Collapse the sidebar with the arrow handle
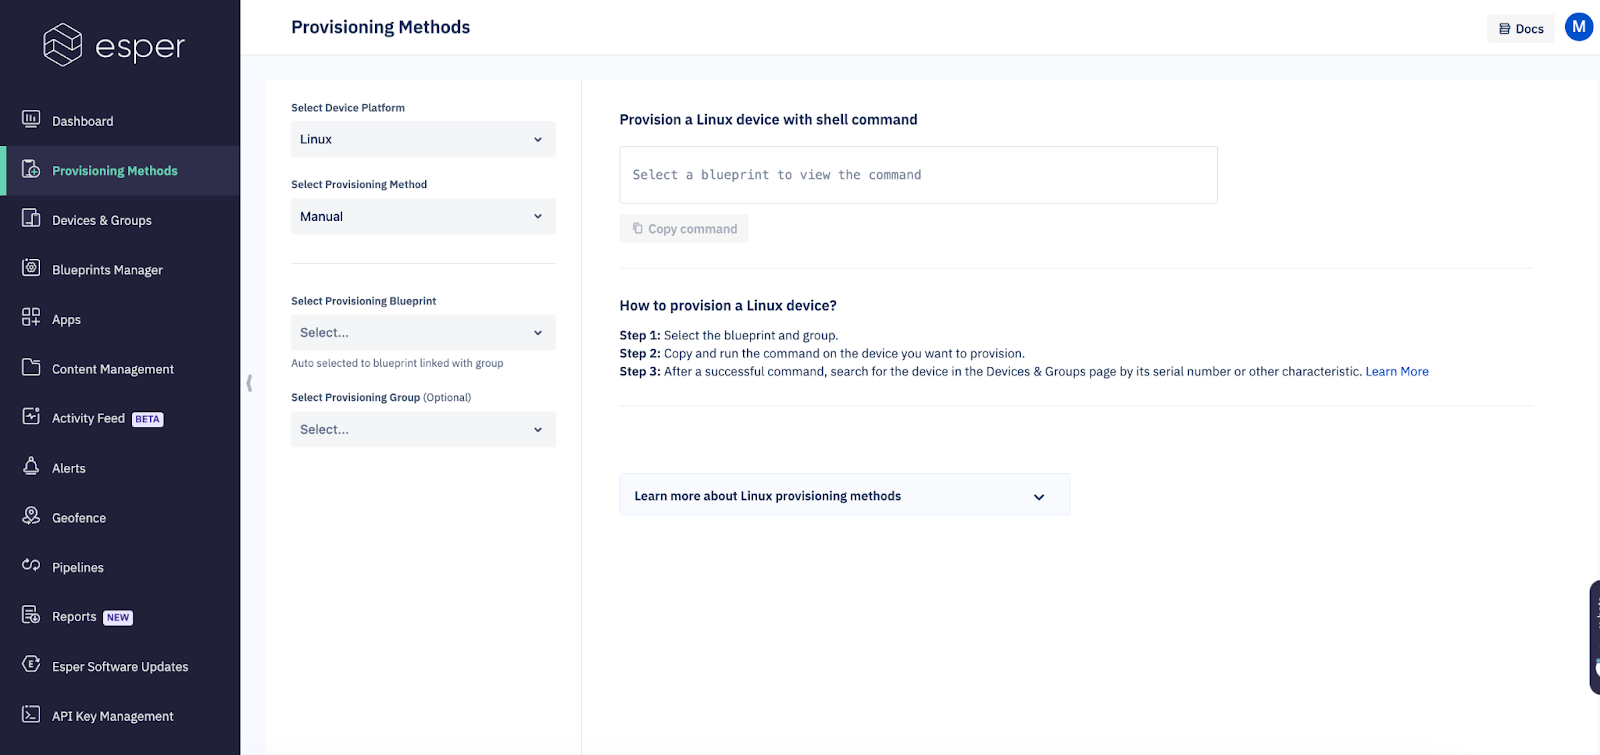The width and height of the screenshot is (1600, 755). [x=249, y=383]
